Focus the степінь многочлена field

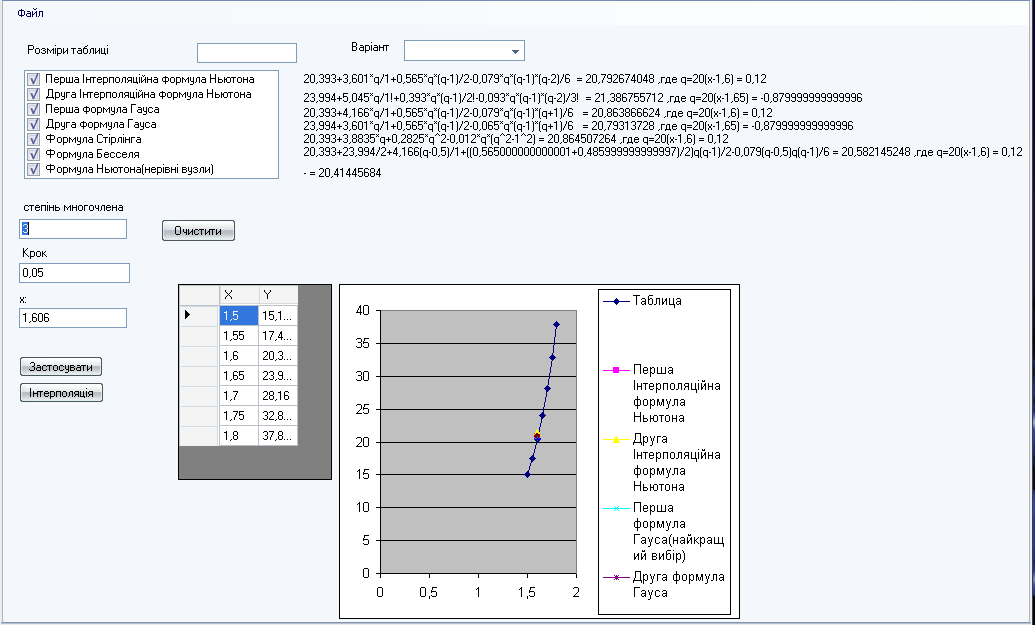click(x=73, y=230)
